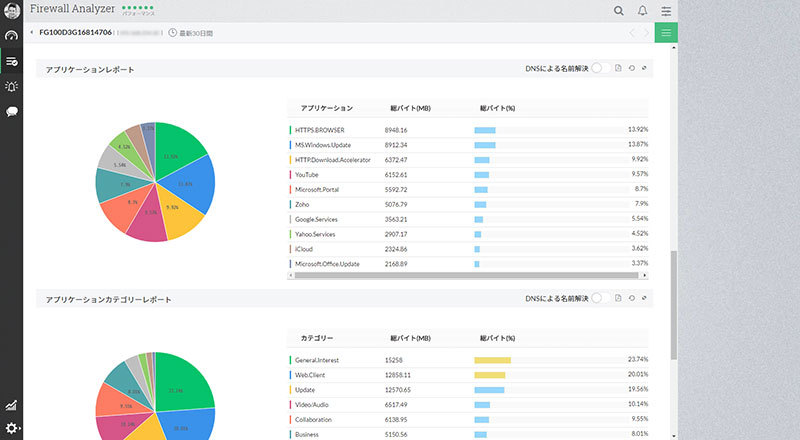Sort by the 総バイト(MB) column header
This screenshot has height=440, width=800.
[x=409, y=108]
